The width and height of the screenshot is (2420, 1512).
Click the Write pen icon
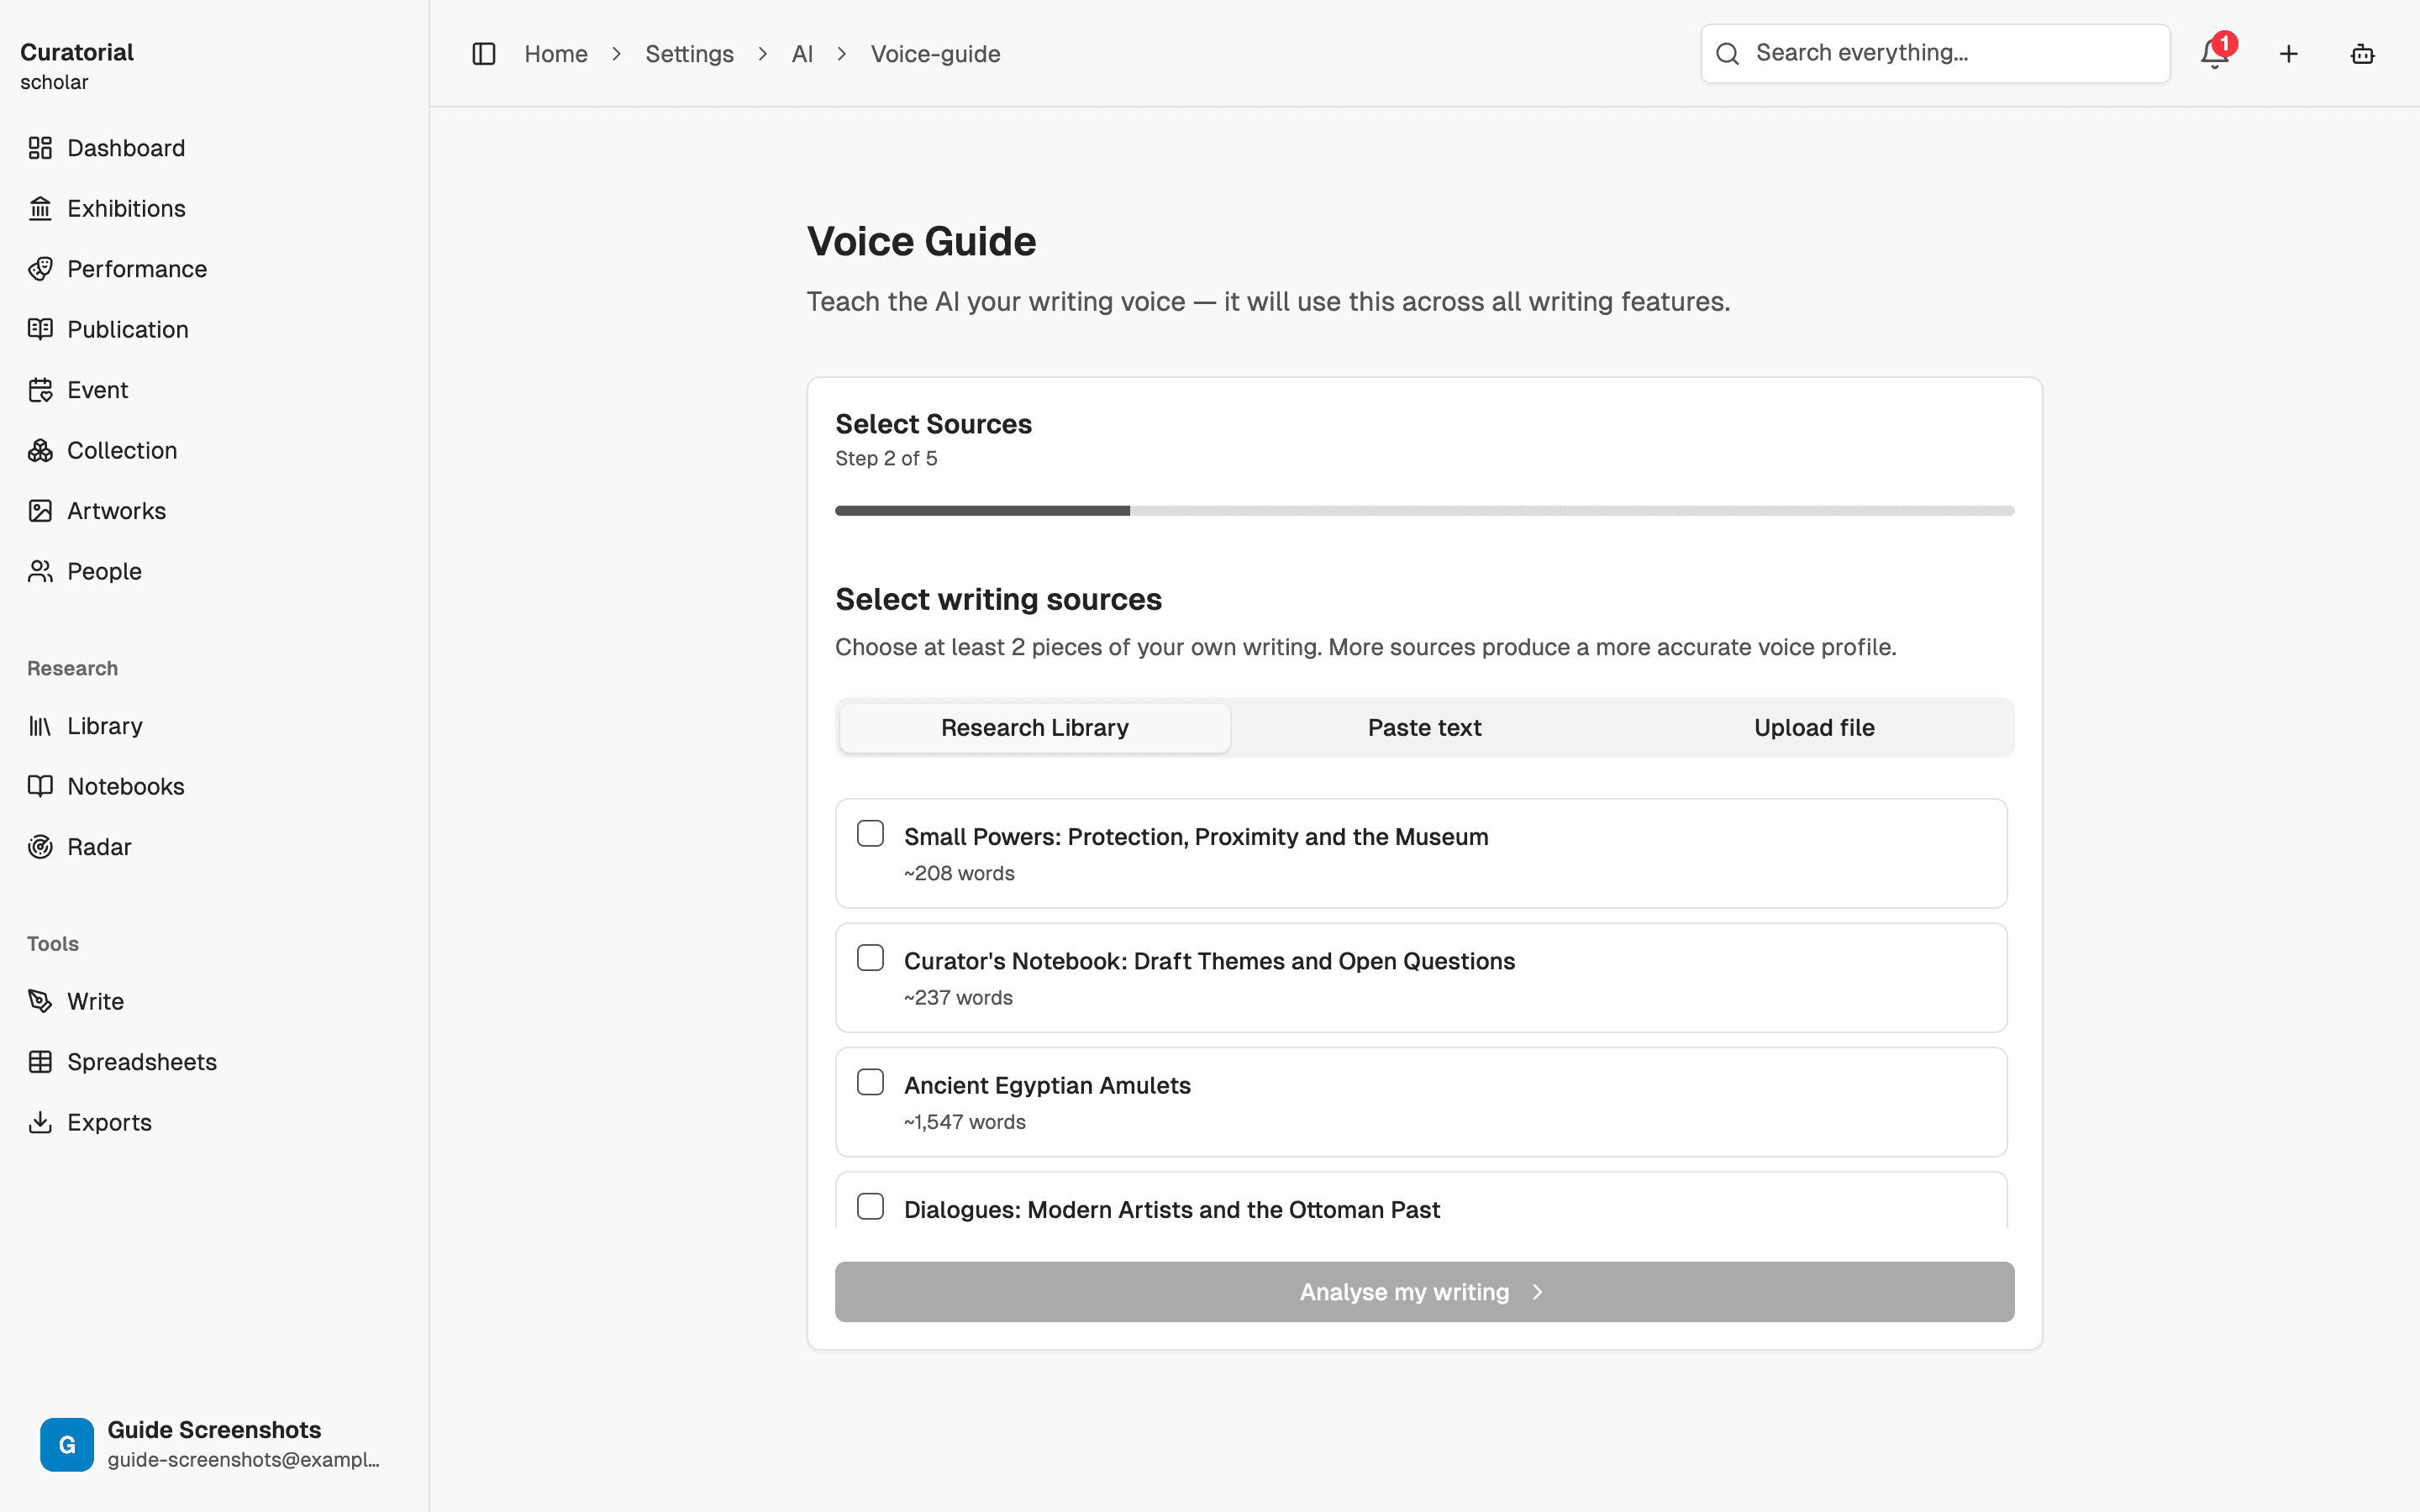40,1001
